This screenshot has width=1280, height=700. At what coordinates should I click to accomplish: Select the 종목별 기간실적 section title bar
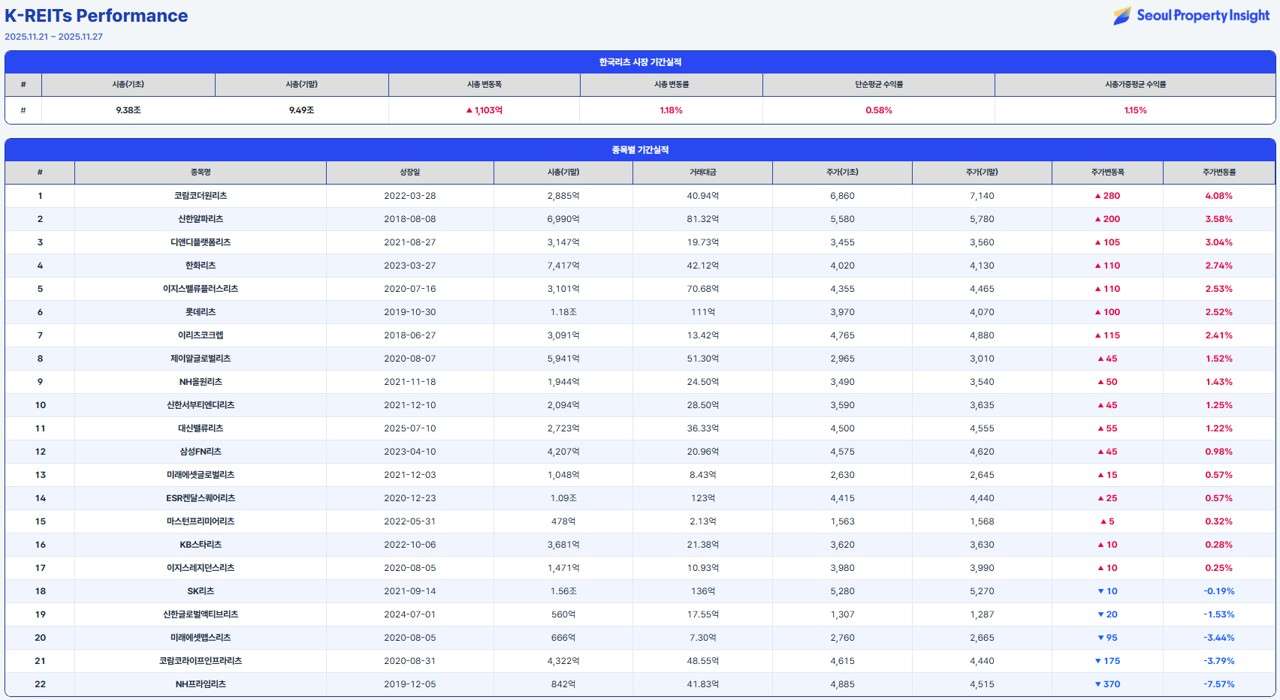[x=640, y=149]
